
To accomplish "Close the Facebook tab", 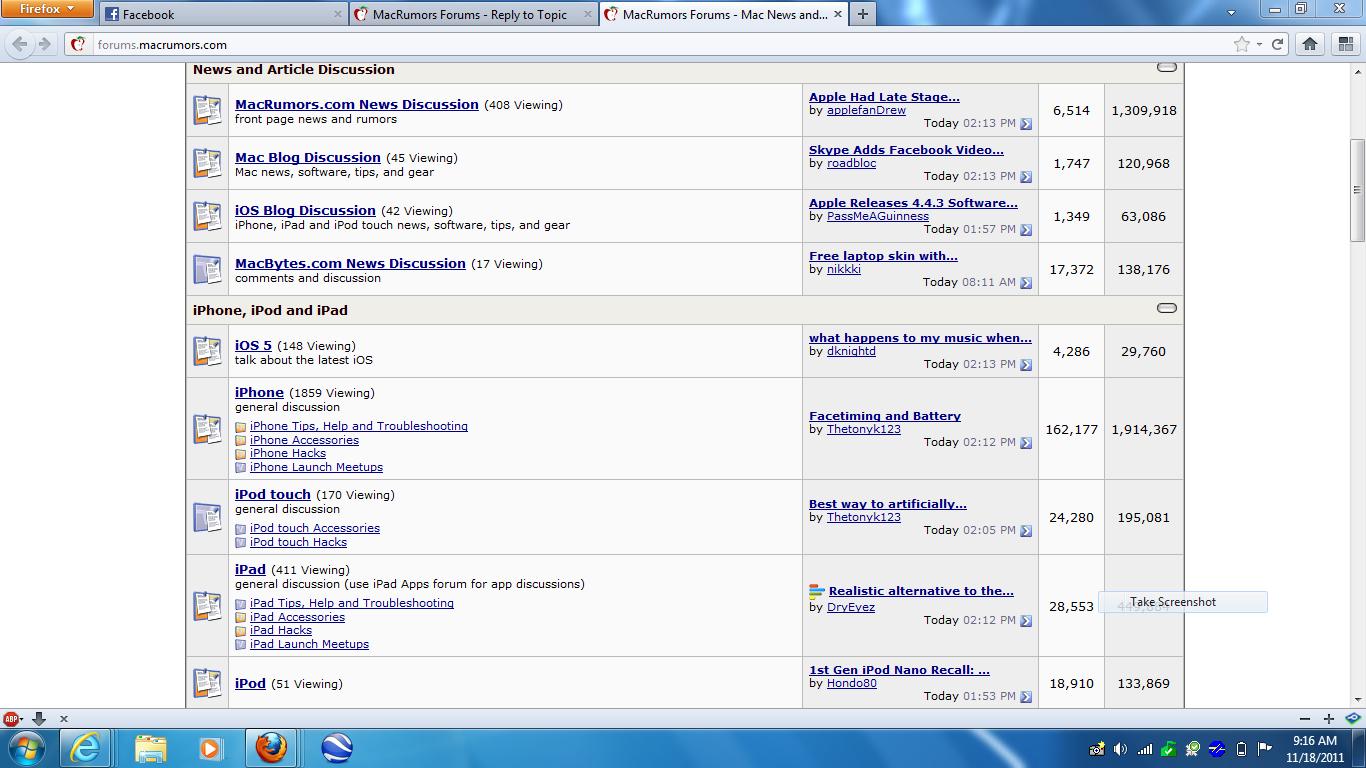I will click(x=337, y=14).
